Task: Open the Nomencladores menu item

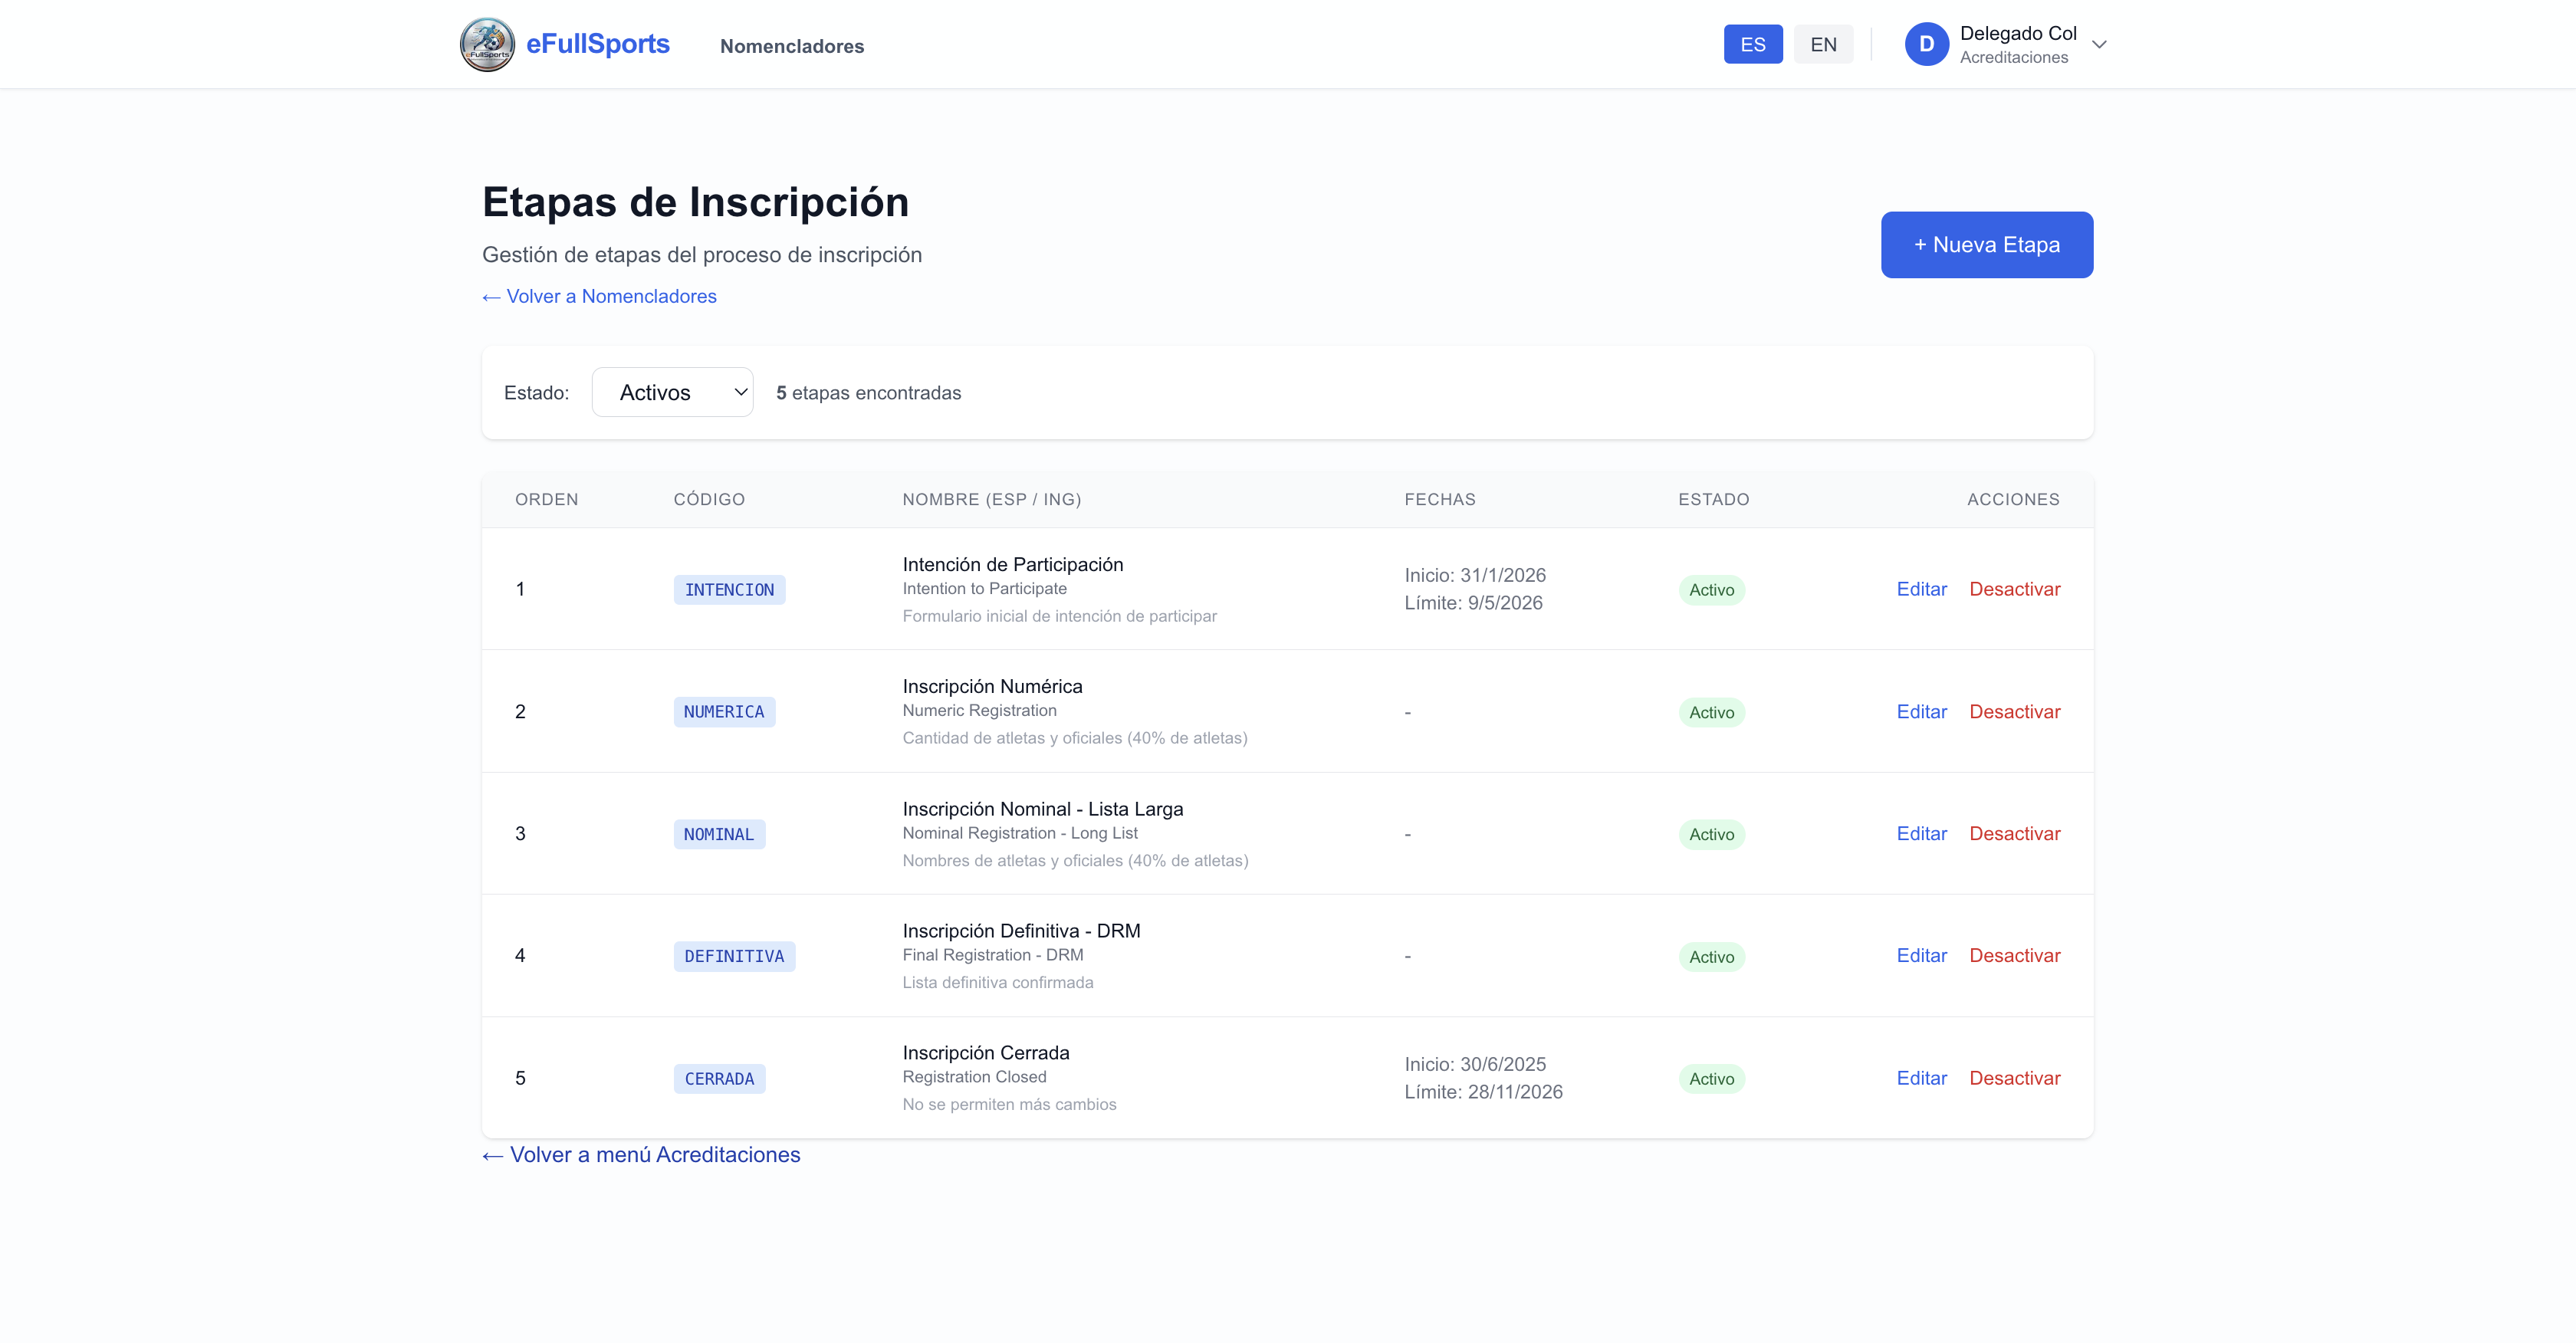Action: tap(791, 46)
